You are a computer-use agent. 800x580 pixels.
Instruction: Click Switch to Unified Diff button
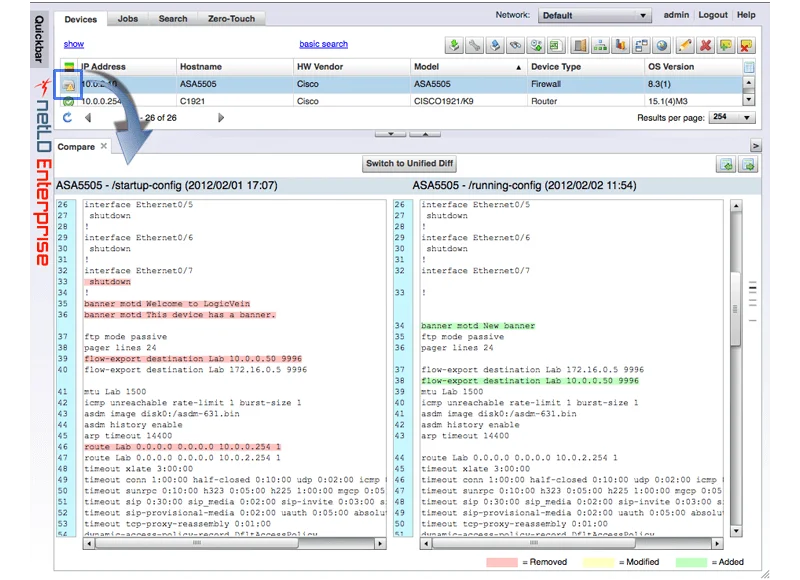(x=409, y=164)
